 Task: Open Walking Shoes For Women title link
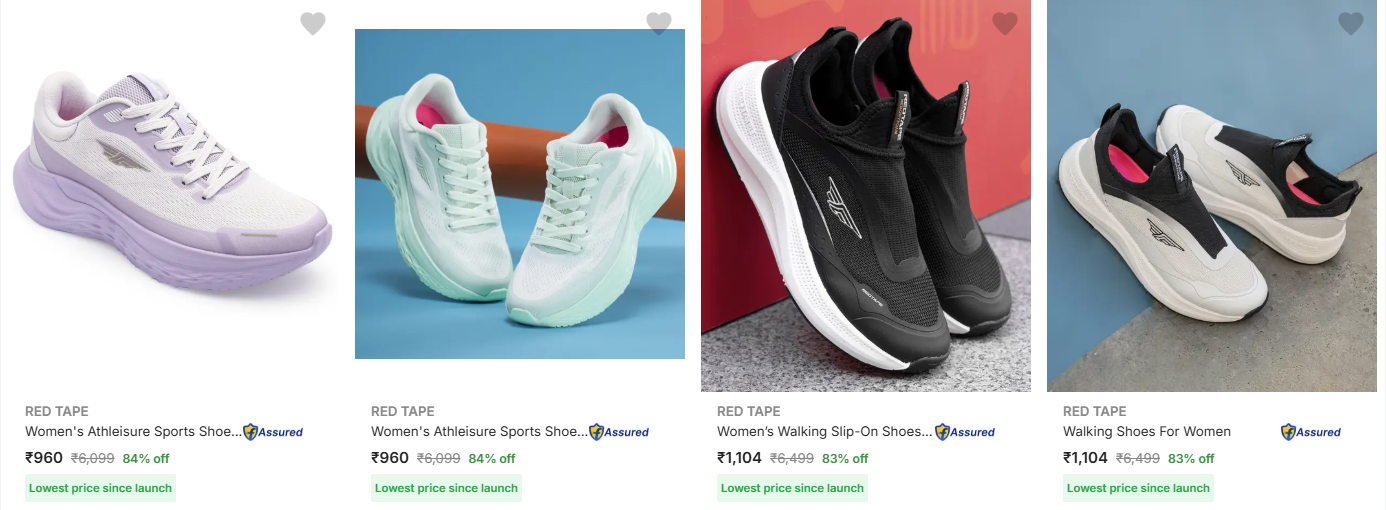point(1147,432)
